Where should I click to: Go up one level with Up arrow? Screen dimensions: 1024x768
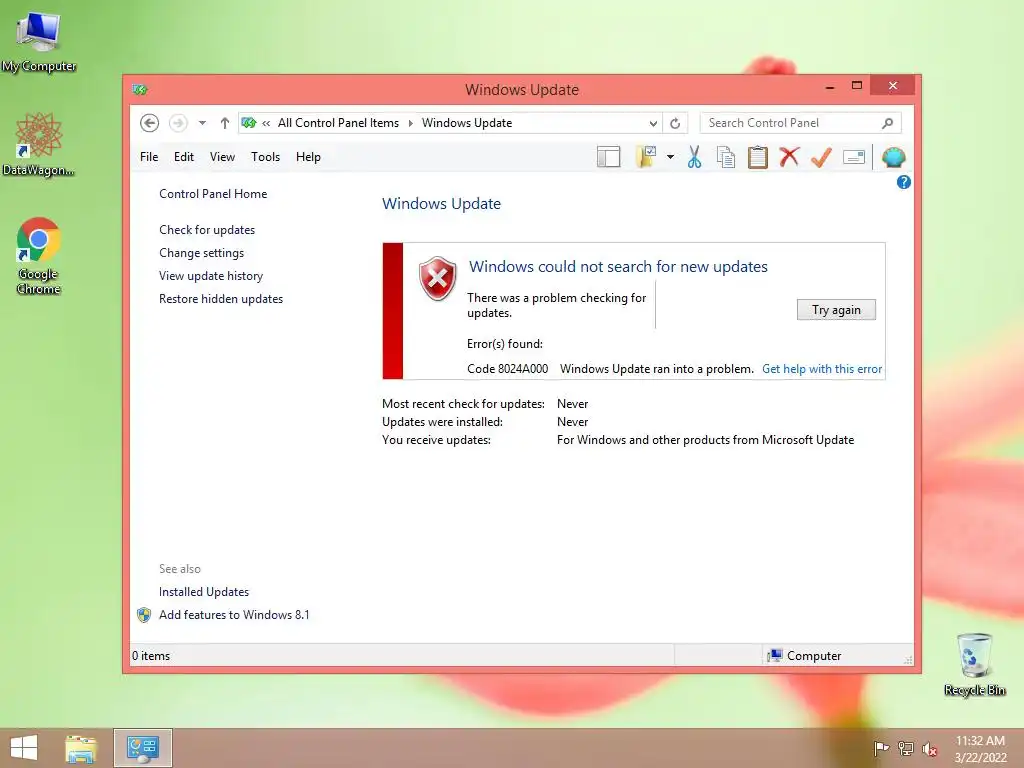tap(225, 123)
